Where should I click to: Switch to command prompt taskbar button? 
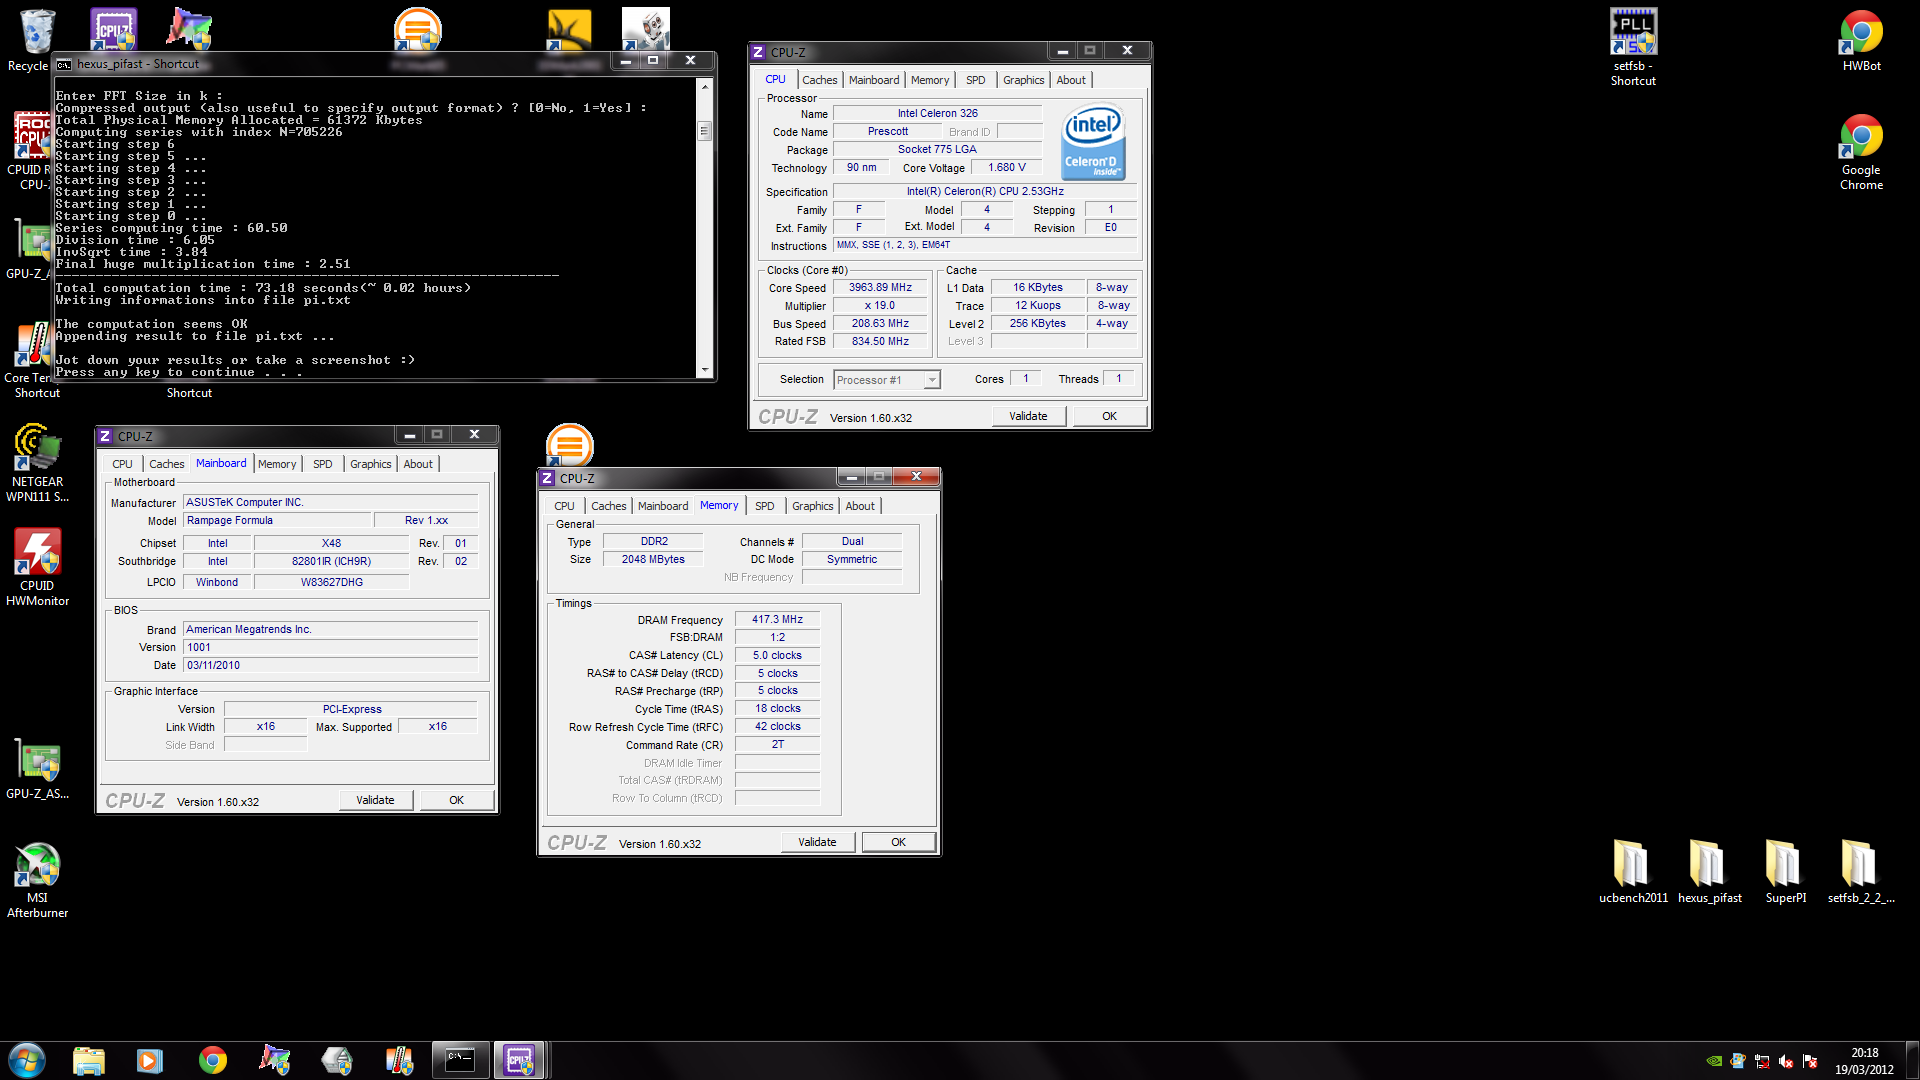460,1060
